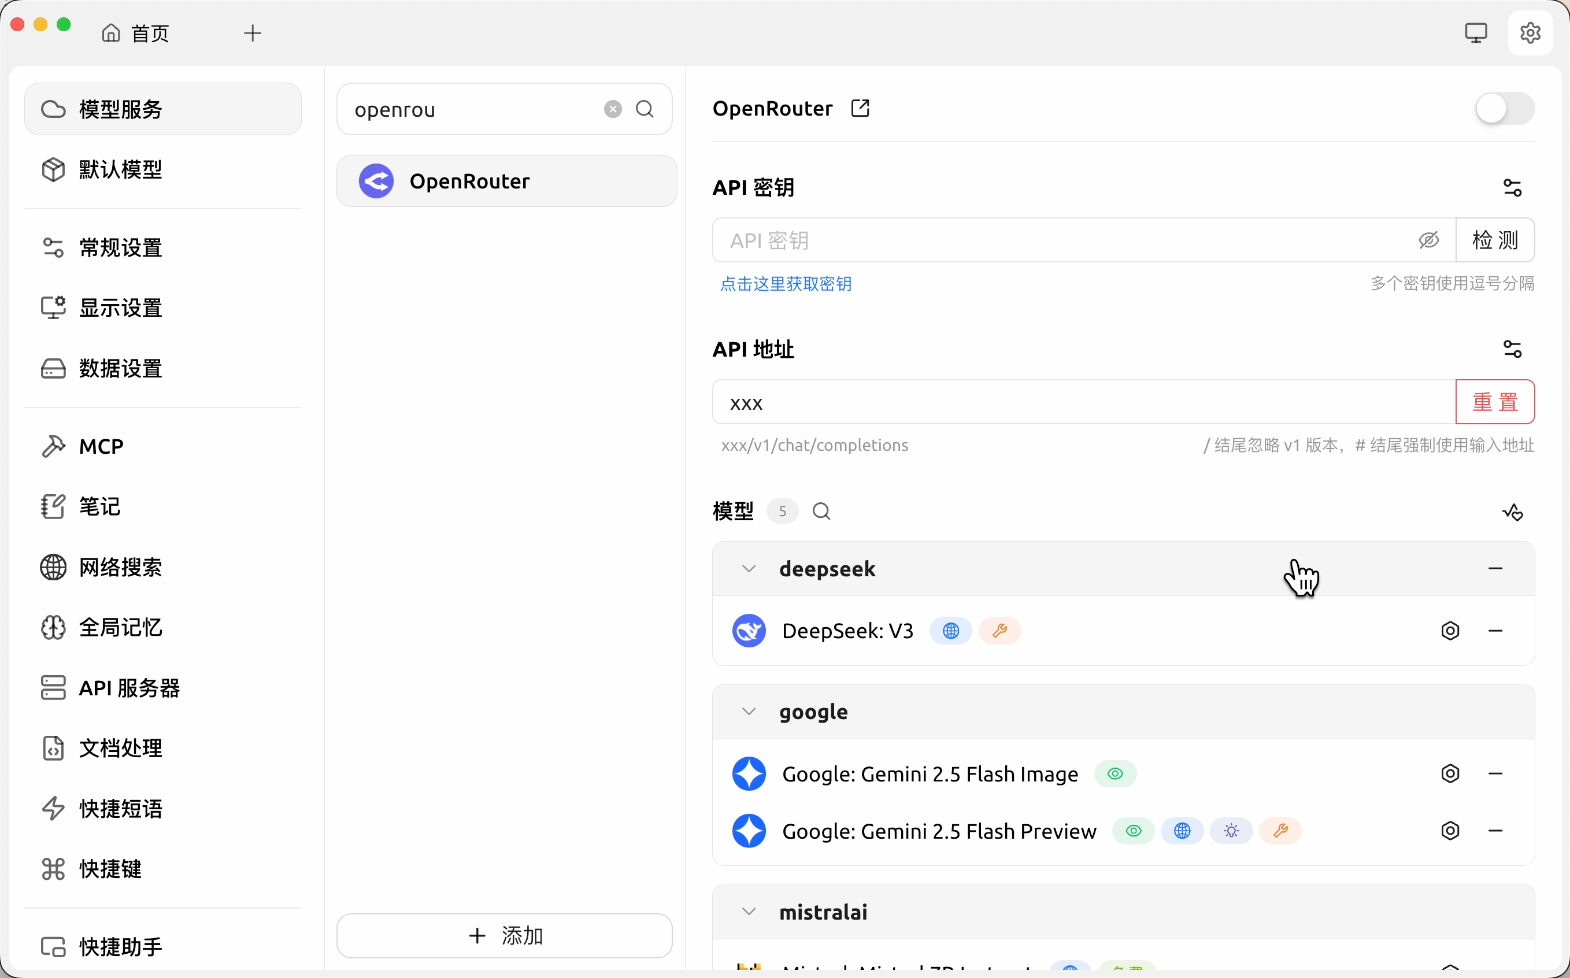Image resolution: width=1570 pixels, height=978 pixels.
Task: Open settings for DeepSeek: V3 model
Action: point(1450,631)
